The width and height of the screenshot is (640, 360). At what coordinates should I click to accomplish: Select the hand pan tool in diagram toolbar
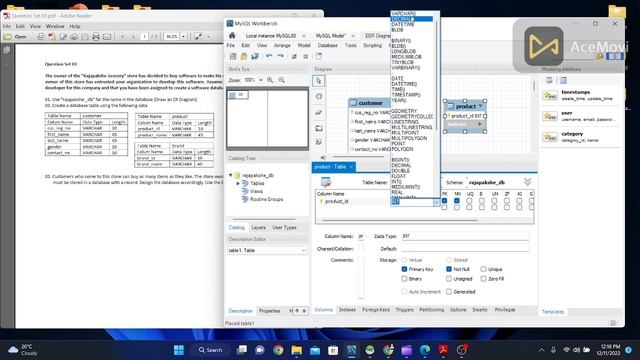[319, 97]
